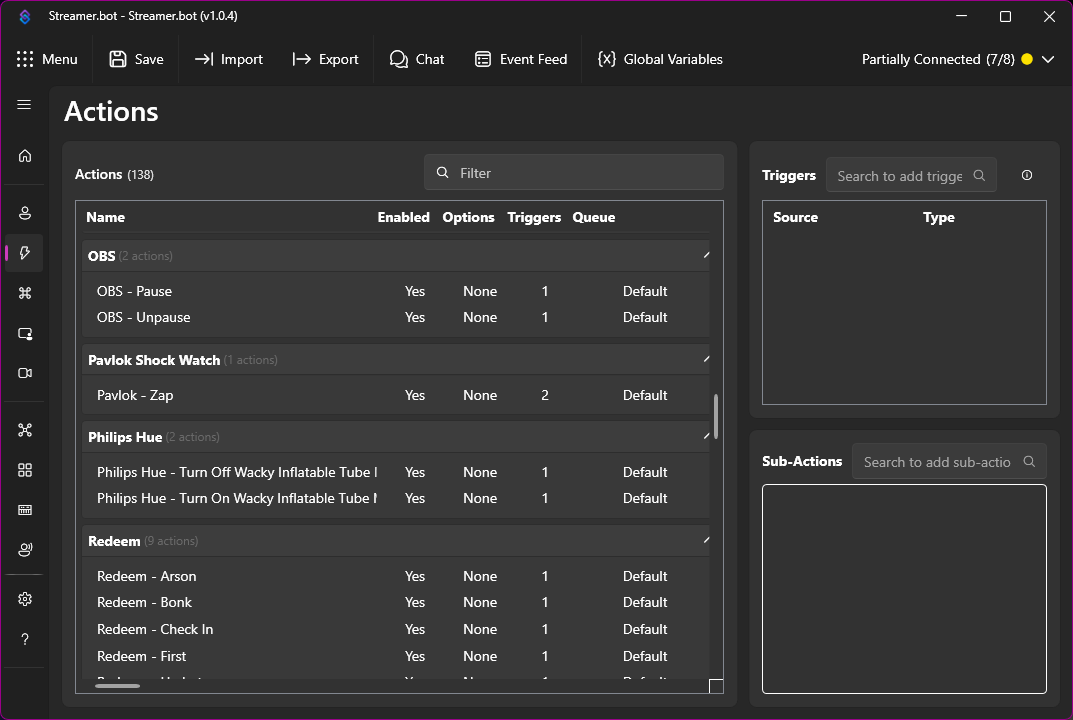
Task: Open Global Variables
Action: coord(660,60)
